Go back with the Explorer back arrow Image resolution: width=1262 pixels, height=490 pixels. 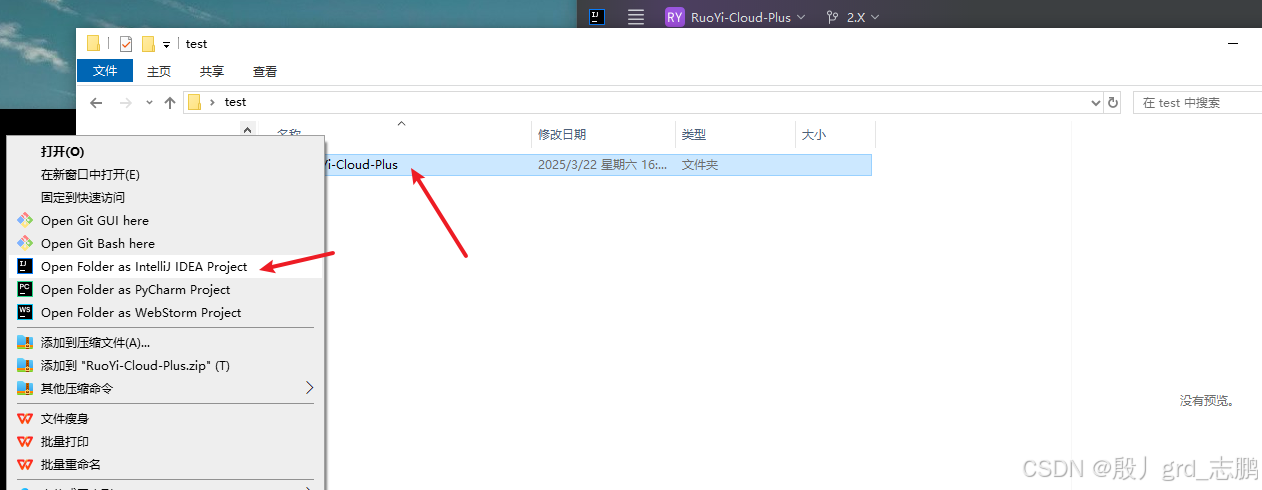point(96,102)
